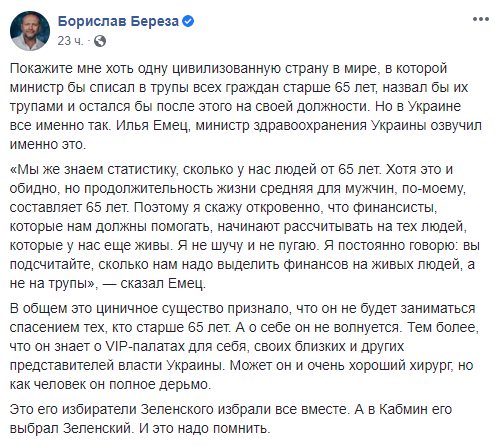Image resolution: width=497 pixels, height=446 pixels.
Task: Click the paragraph starting 'В общем это циничное'
Action: click(x=244, y=346)
